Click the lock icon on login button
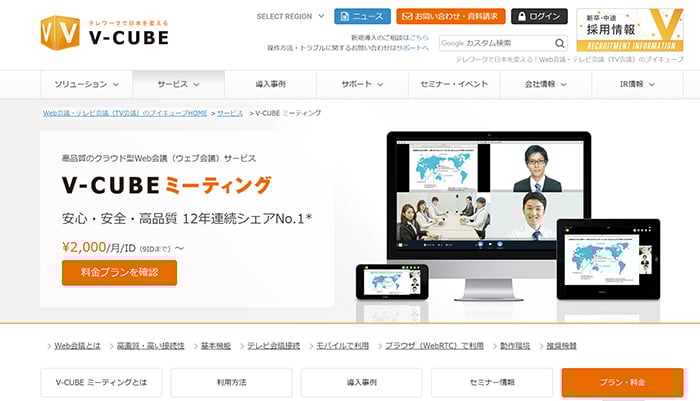700x401 pixels. coord(521,17)
